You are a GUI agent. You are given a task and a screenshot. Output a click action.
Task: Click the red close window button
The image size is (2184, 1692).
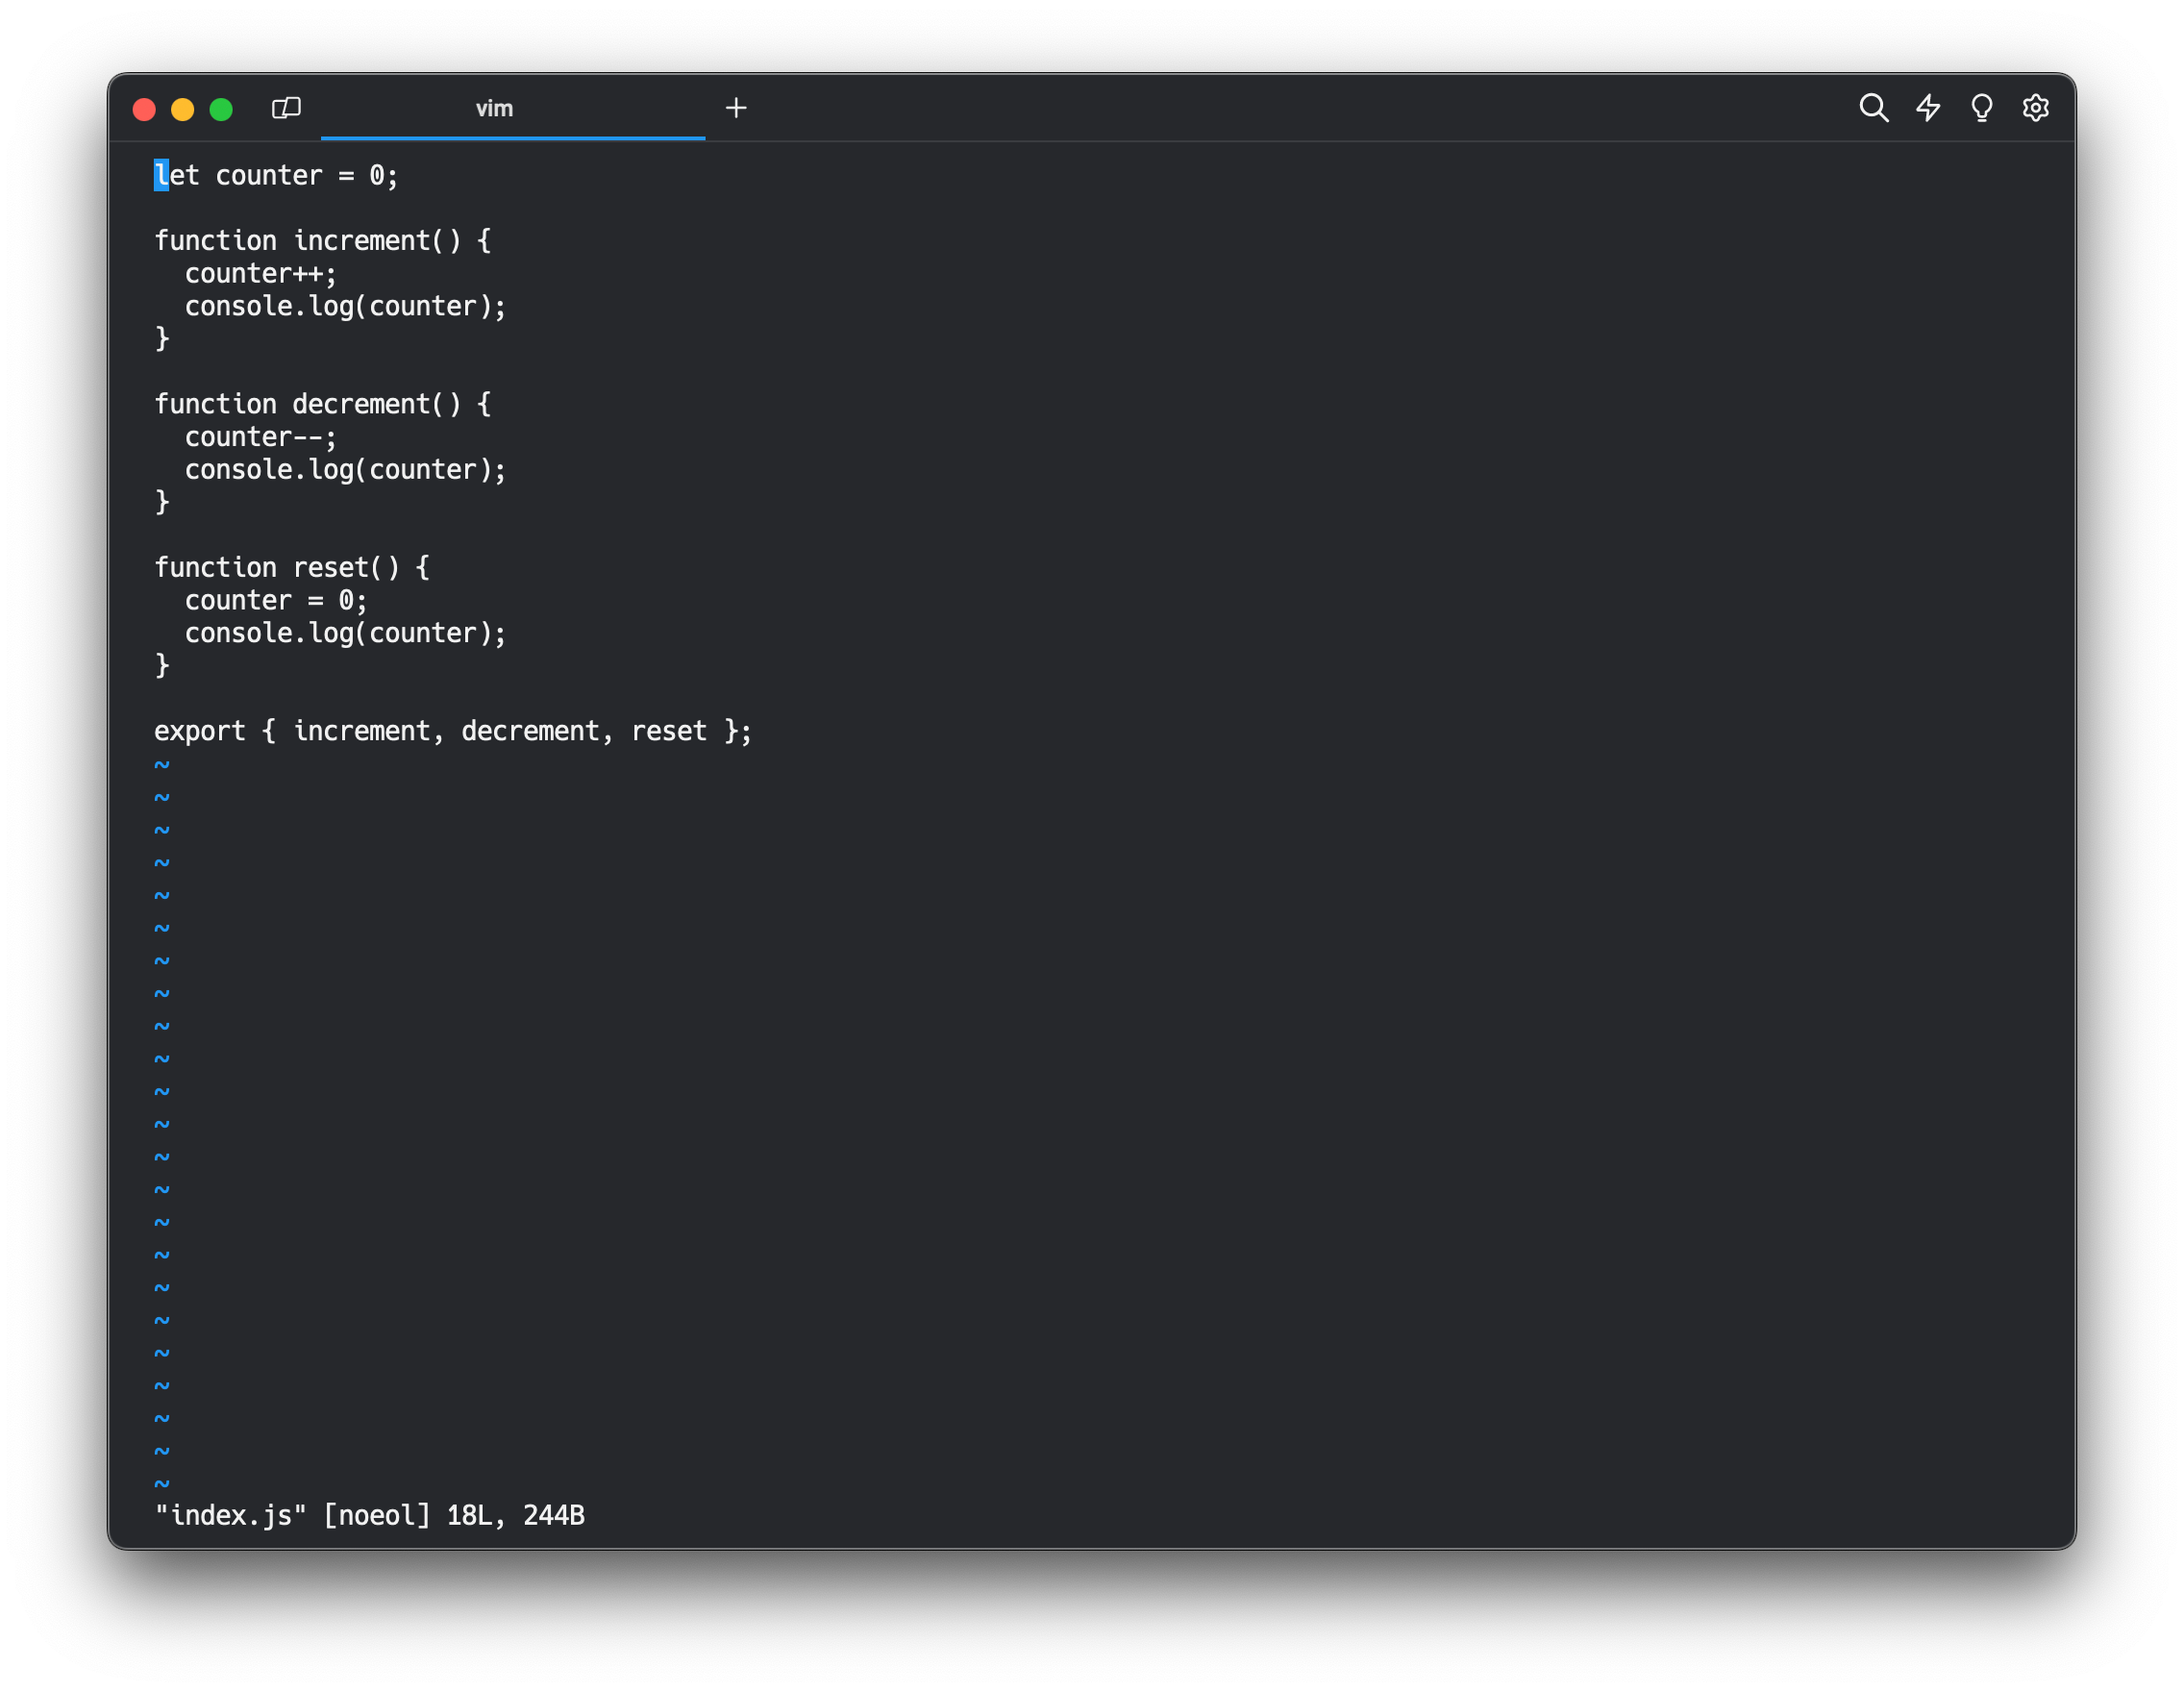click(x=144, y=109)
